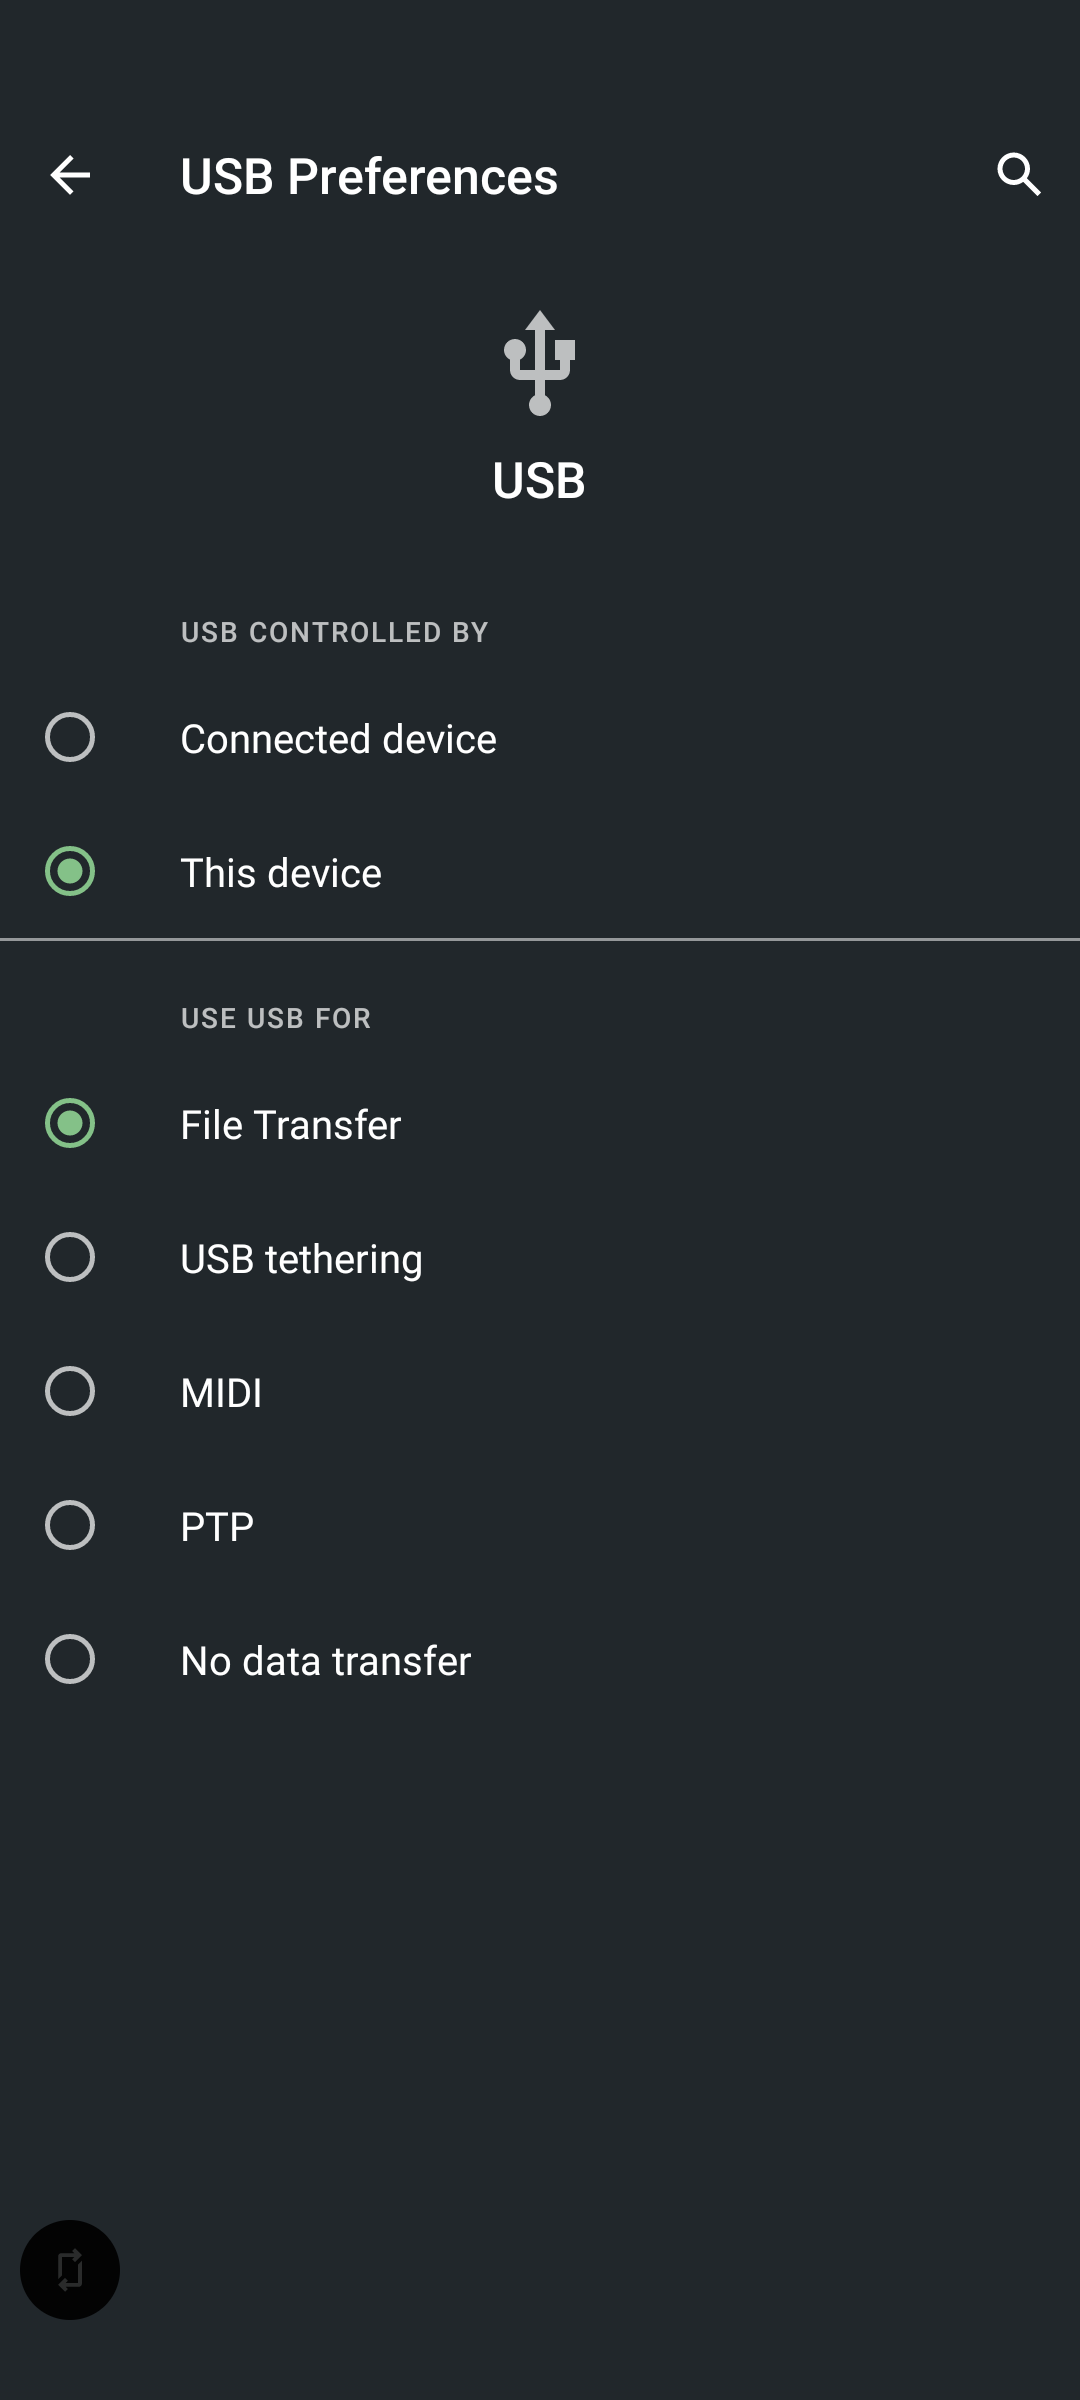
Task: Enable the USB tethering radio button
Action: (70, 1257)
